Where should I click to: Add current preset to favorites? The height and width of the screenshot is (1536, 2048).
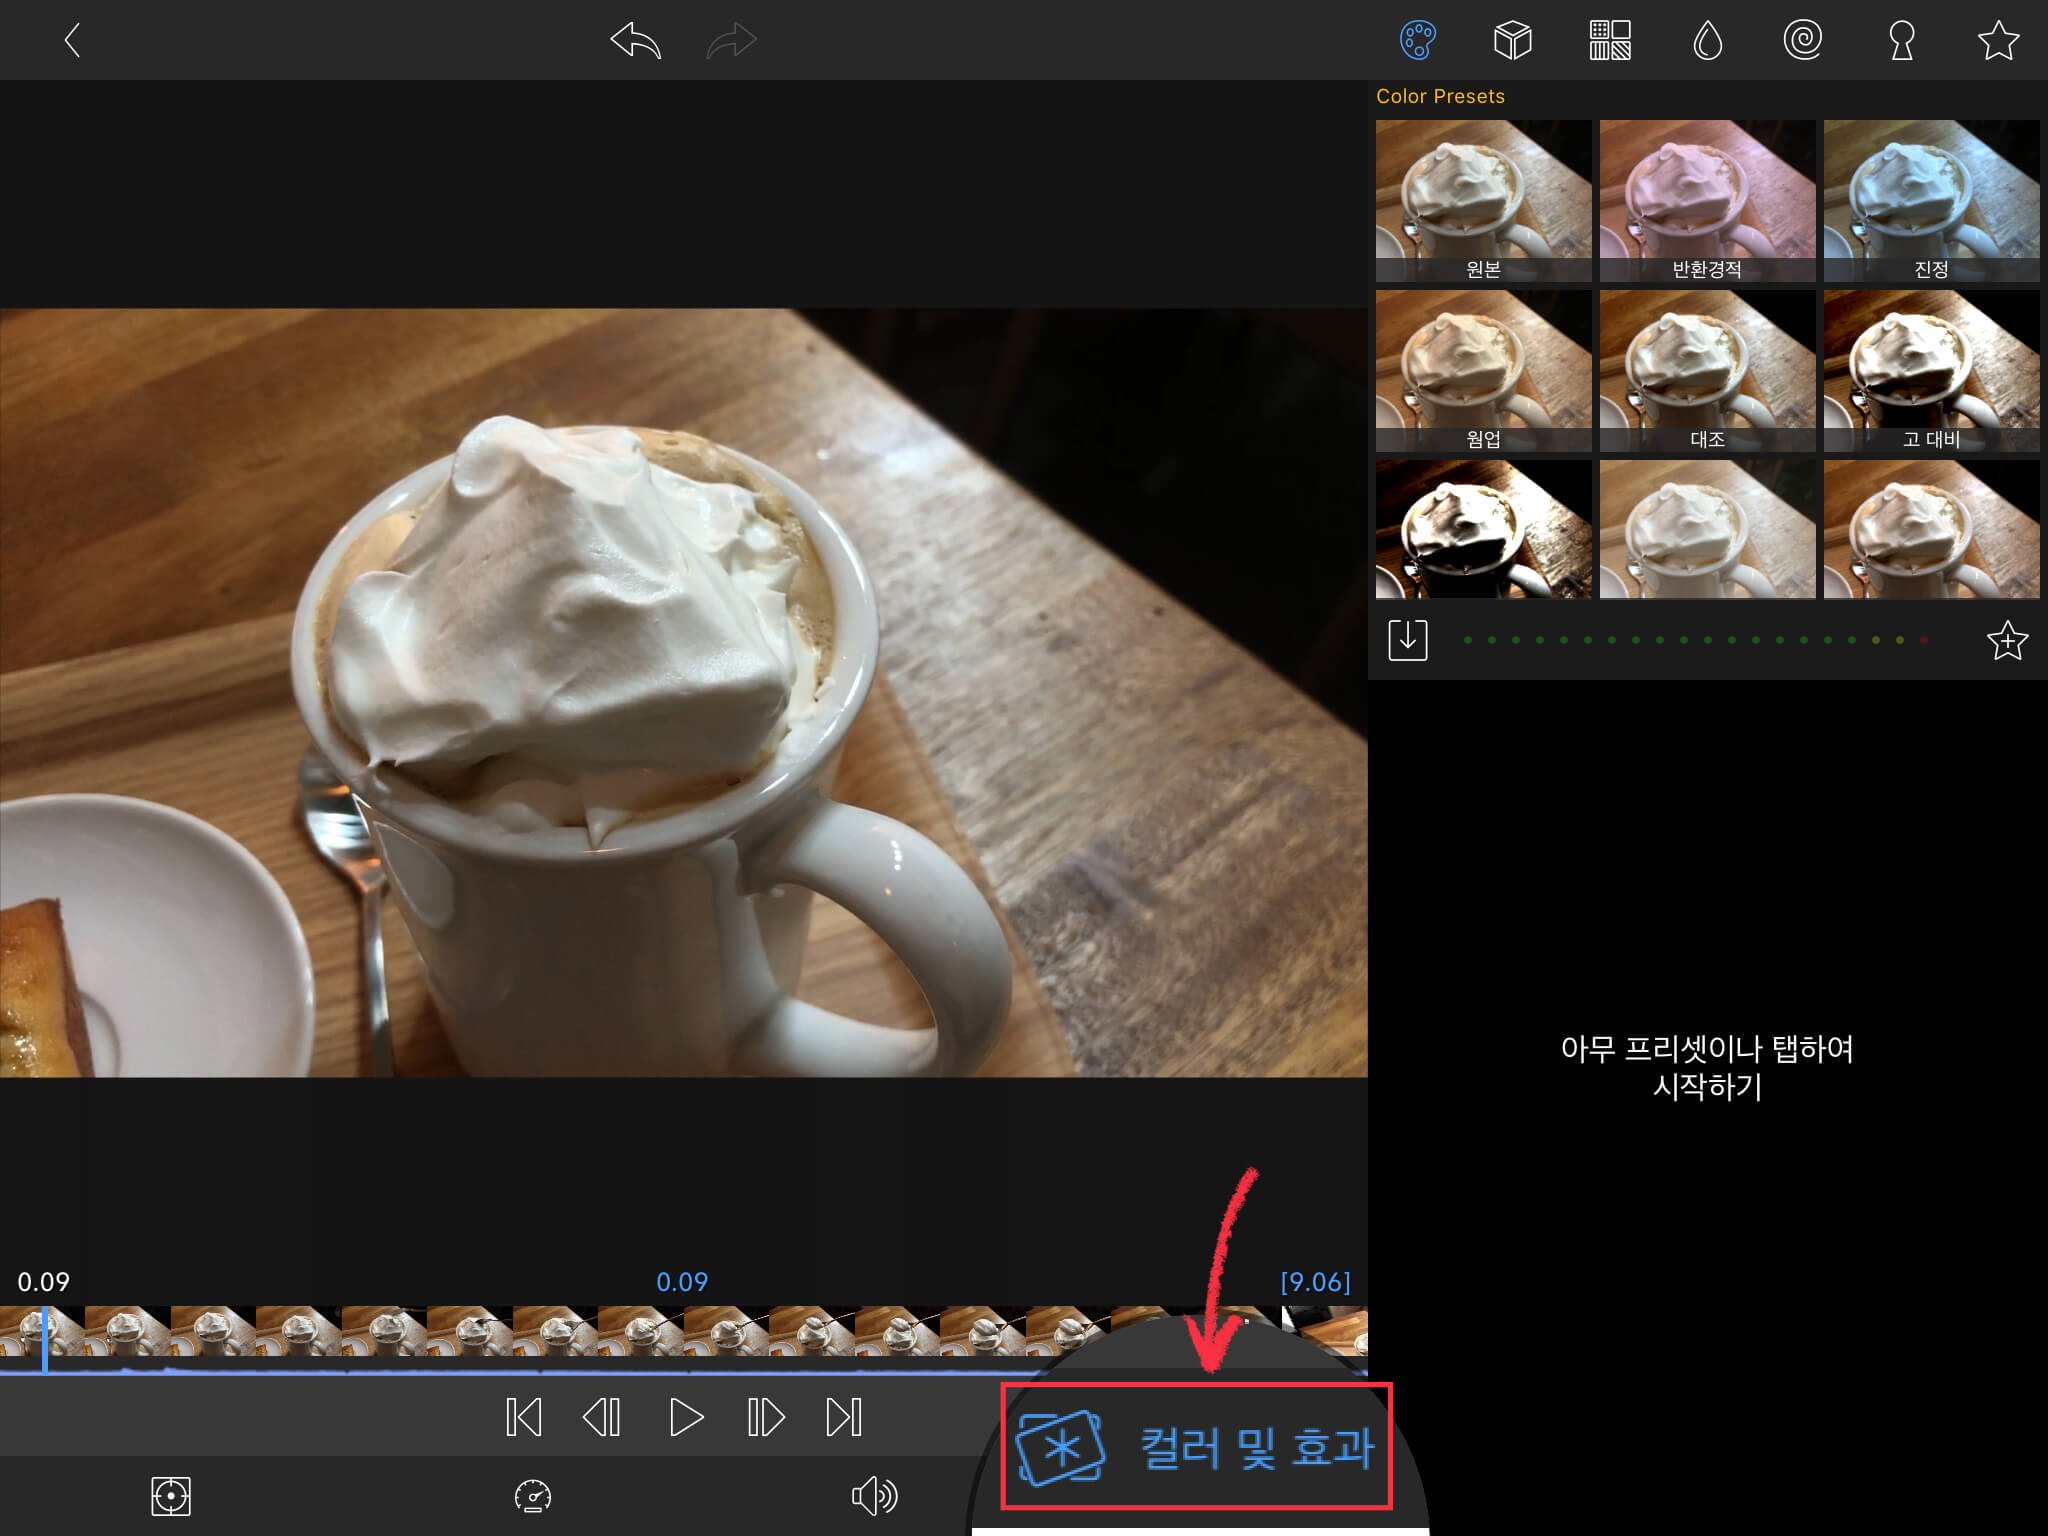(x=2006, y=641)
